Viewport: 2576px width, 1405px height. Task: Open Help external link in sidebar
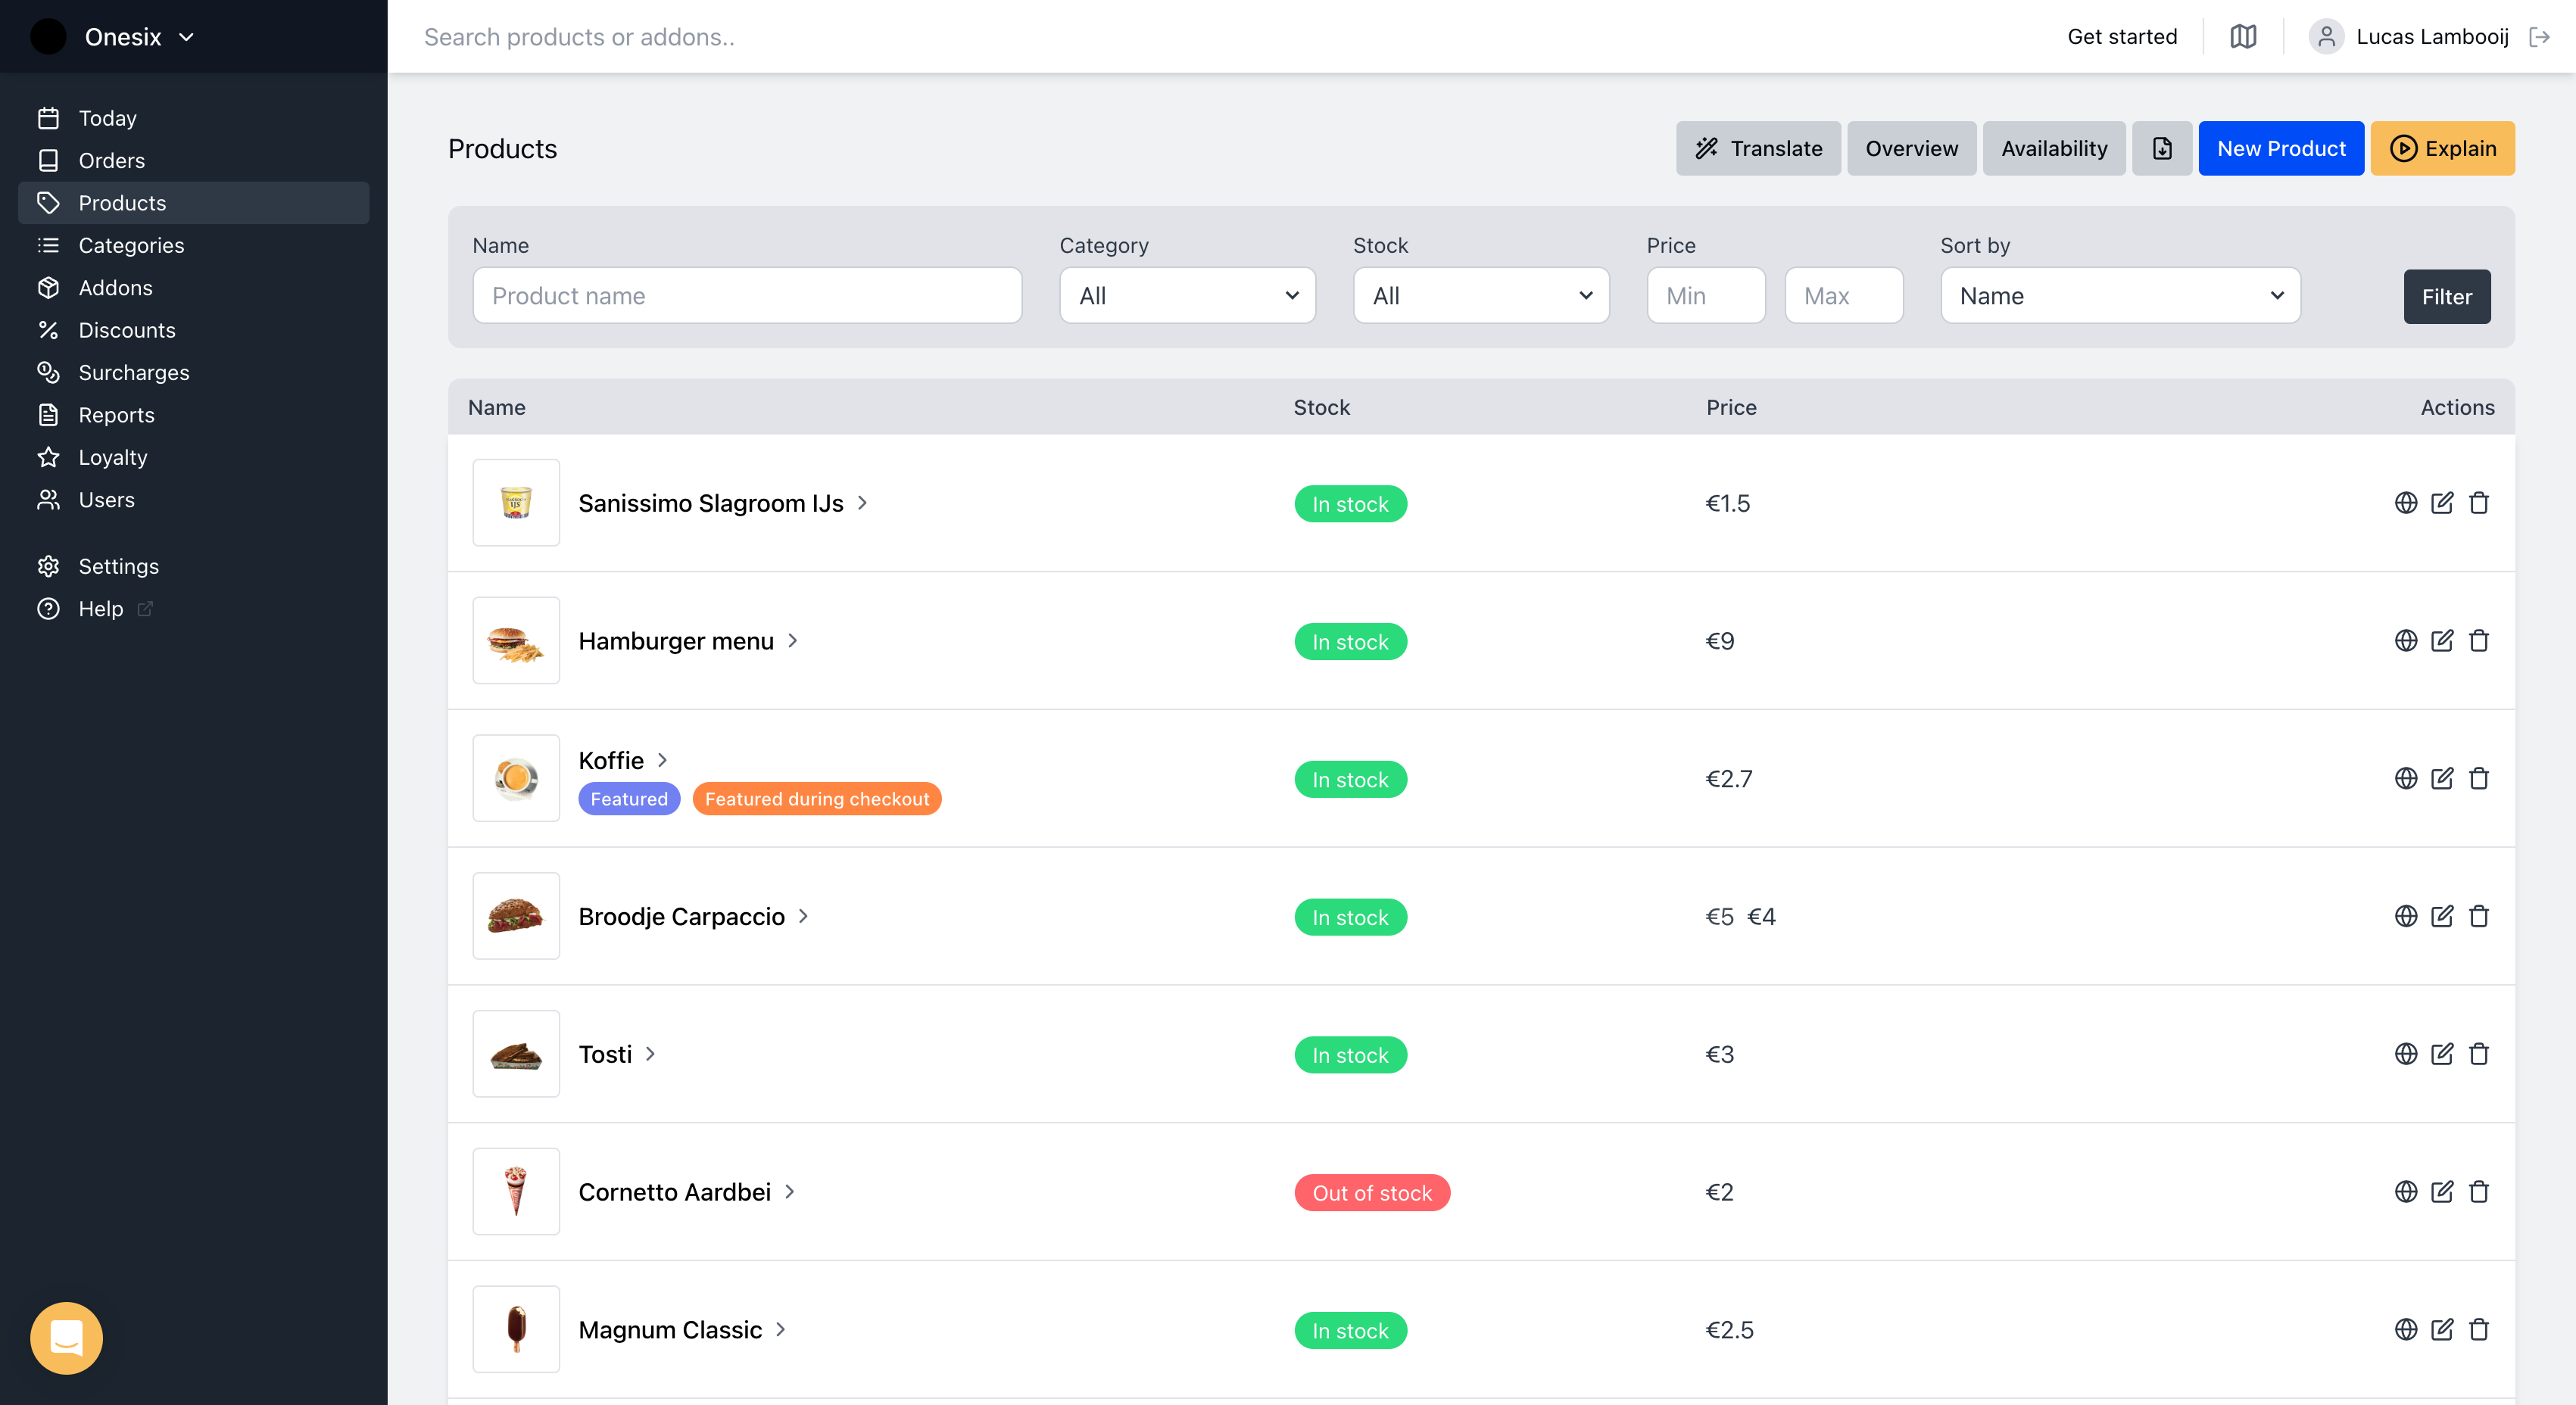194,609
